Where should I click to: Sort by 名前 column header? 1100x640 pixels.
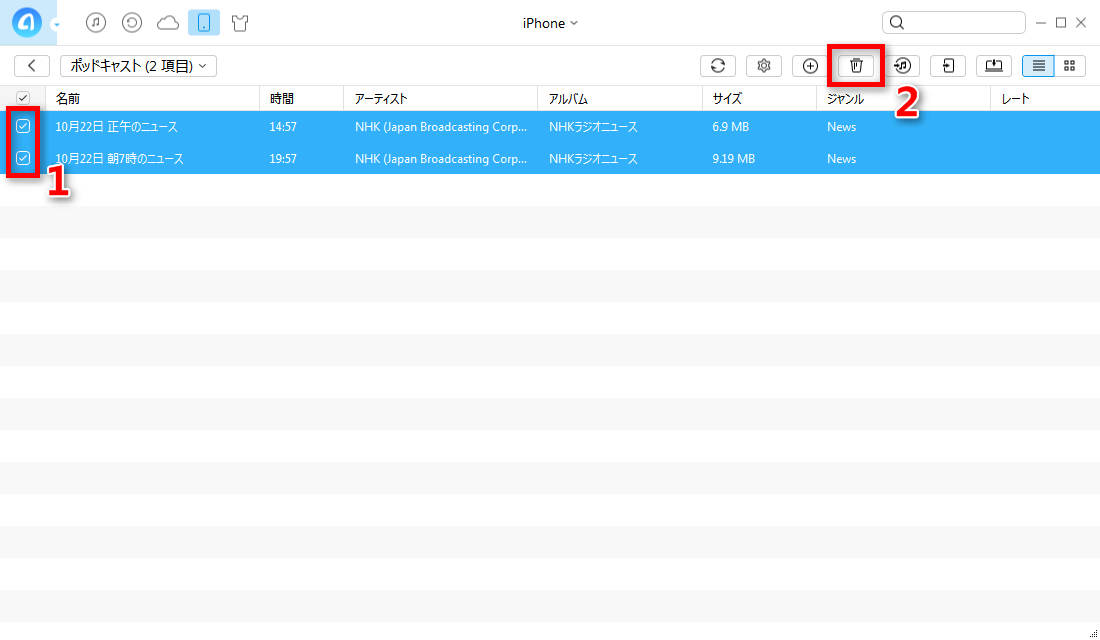click(x=152, y=98)
